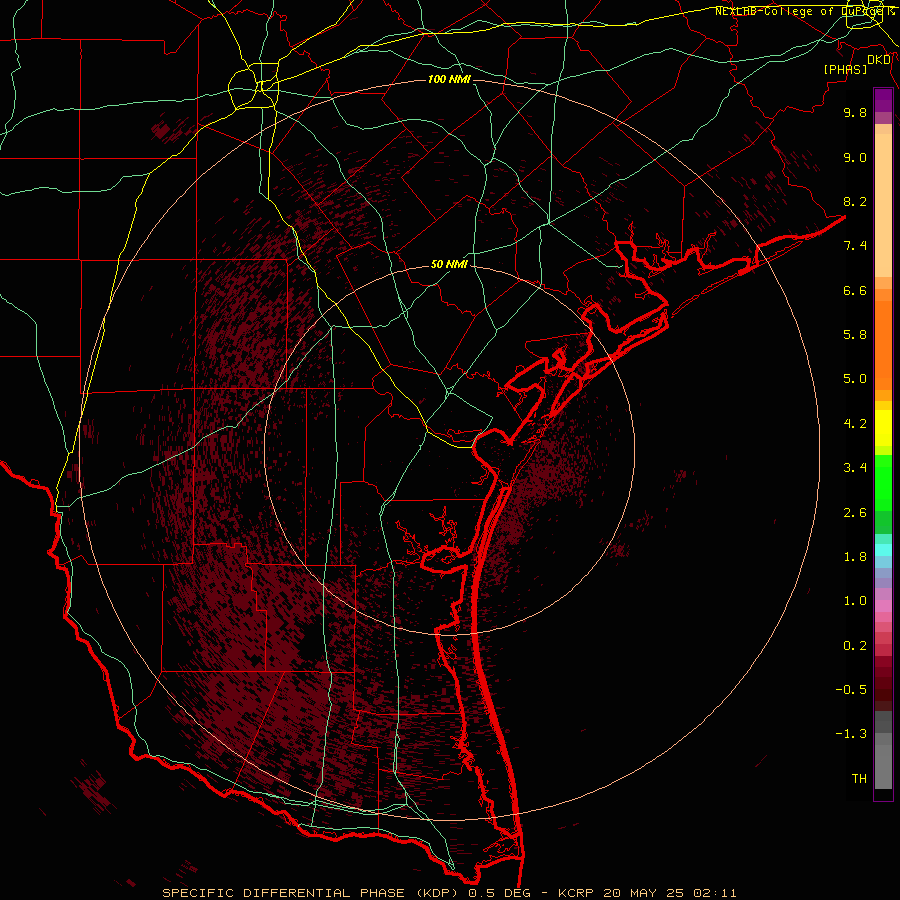Click the yellow highway loop around the city
The image size is (900, 900).
tap(253, 88)
